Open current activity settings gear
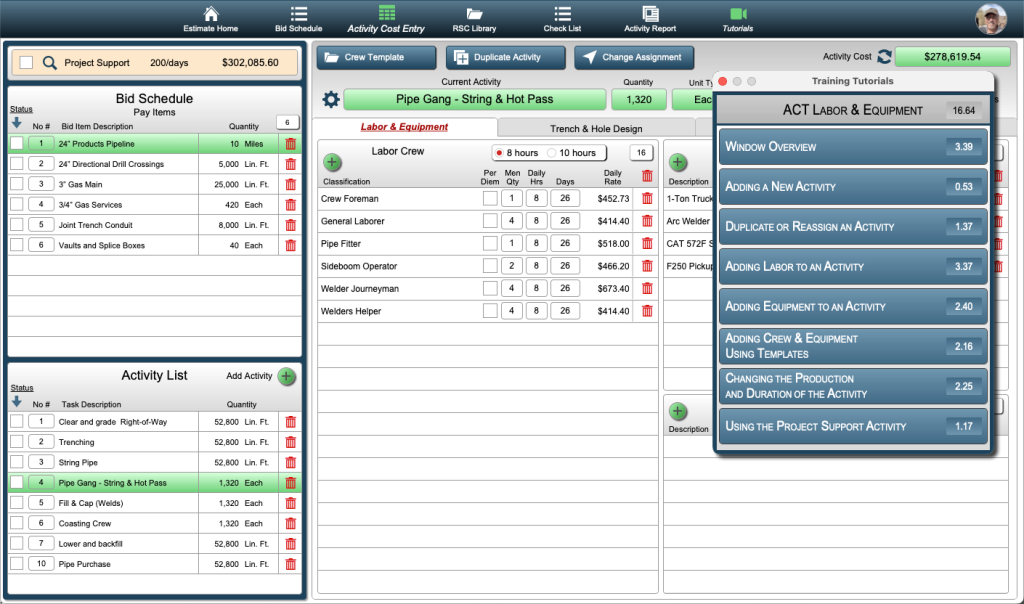Image resolution: width=1024 pixels, height=604 pixels. click(x=331, y=99)
